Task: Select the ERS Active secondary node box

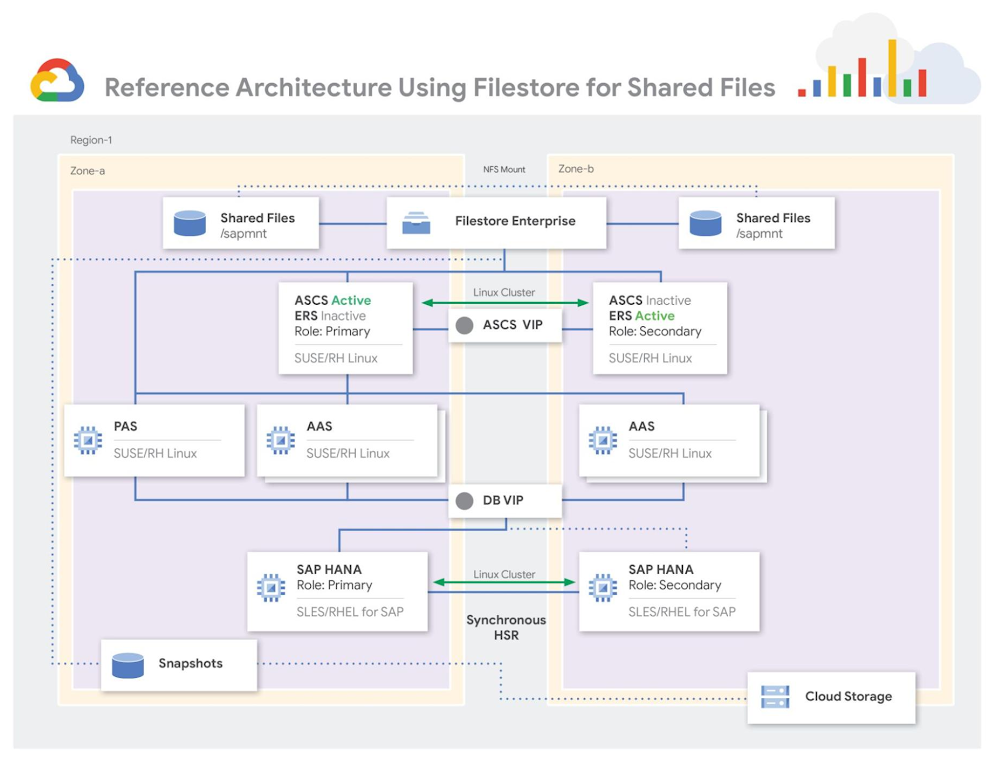Action: 660,328
